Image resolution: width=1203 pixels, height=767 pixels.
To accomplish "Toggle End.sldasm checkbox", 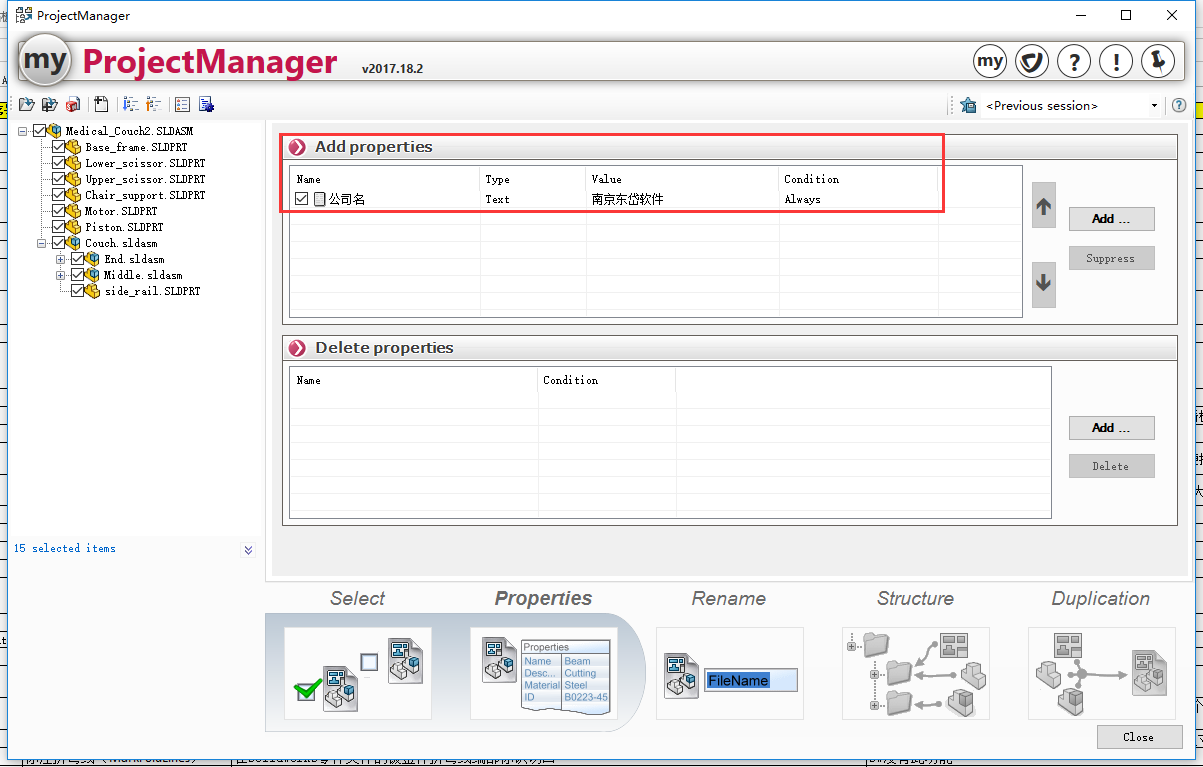I will click(77, 259).
